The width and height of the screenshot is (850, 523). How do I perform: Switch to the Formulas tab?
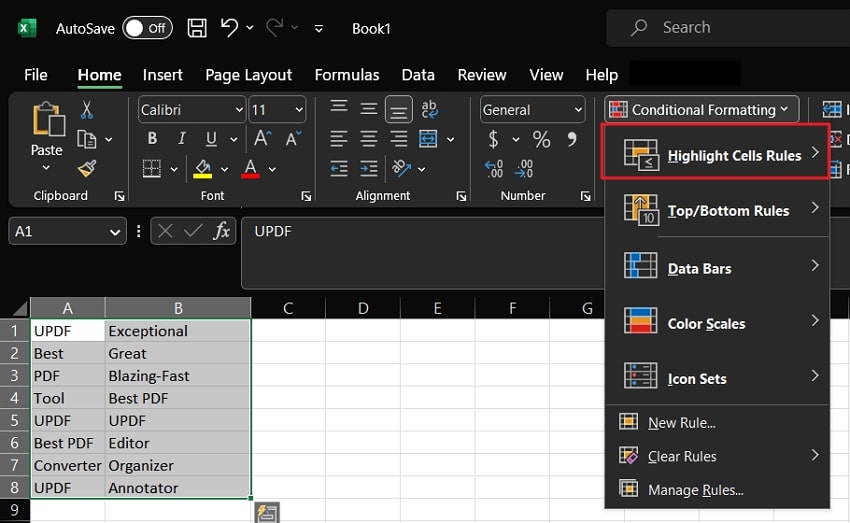(x=347, y=75)
